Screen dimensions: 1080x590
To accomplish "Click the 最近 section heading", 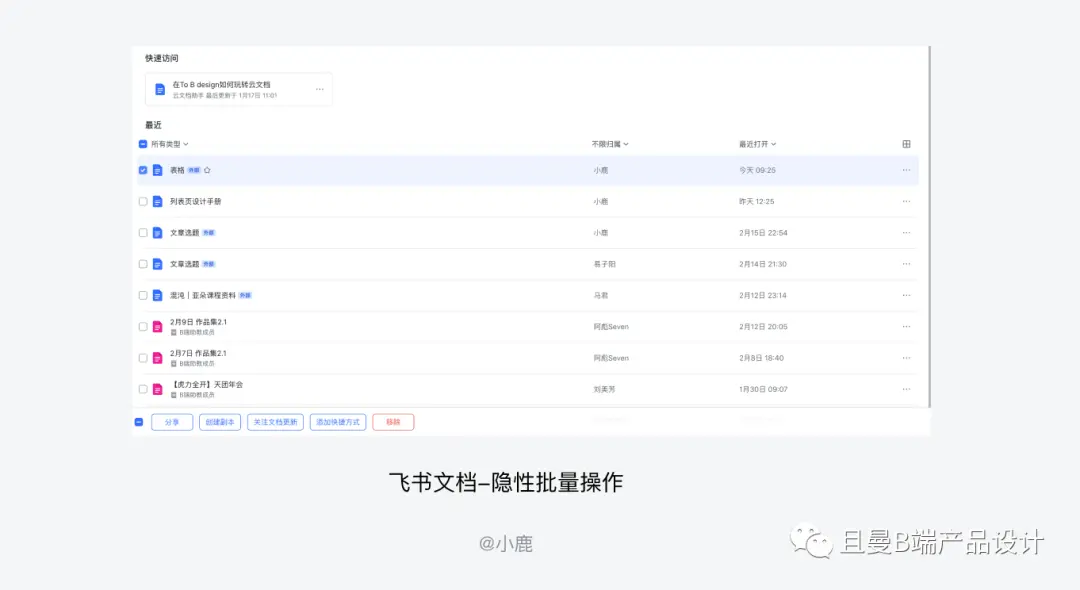I will point(153,125).
